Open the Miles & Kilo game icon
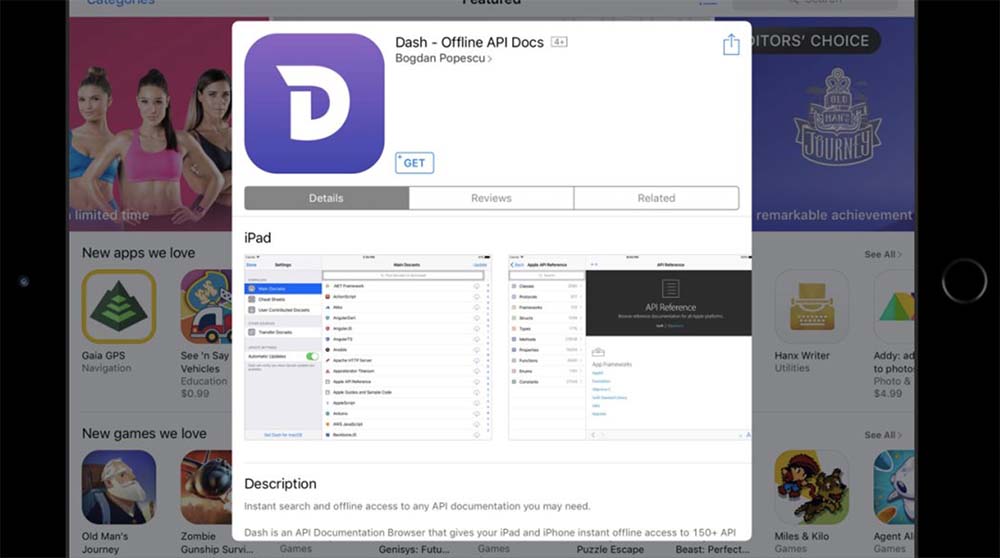Viewport: 1000px width, 558px height. click(x=811, y=487)
